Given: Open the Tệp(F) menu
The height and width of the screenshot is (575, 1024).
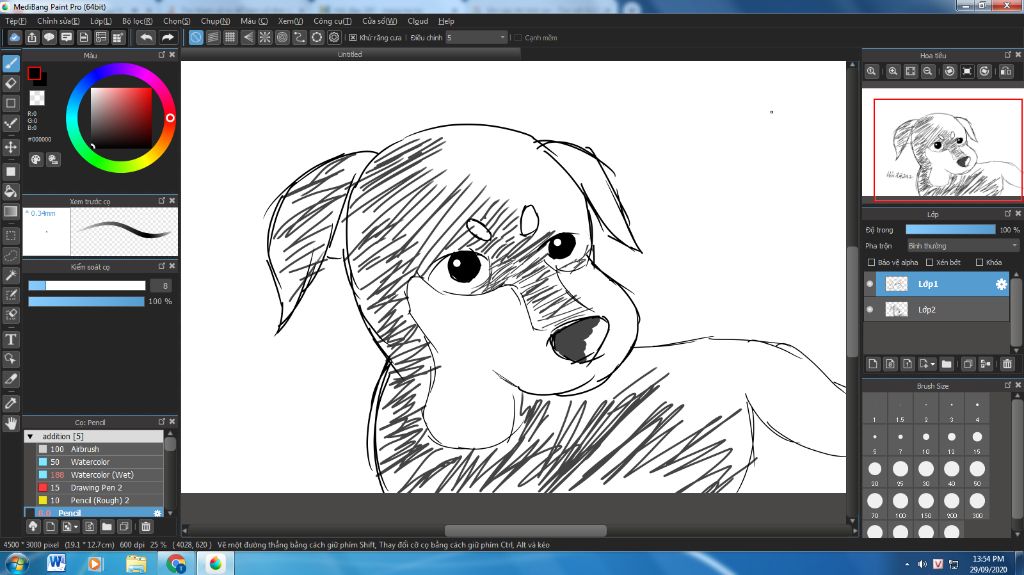Looking at the screenshot, I should (x=16, y=22).
